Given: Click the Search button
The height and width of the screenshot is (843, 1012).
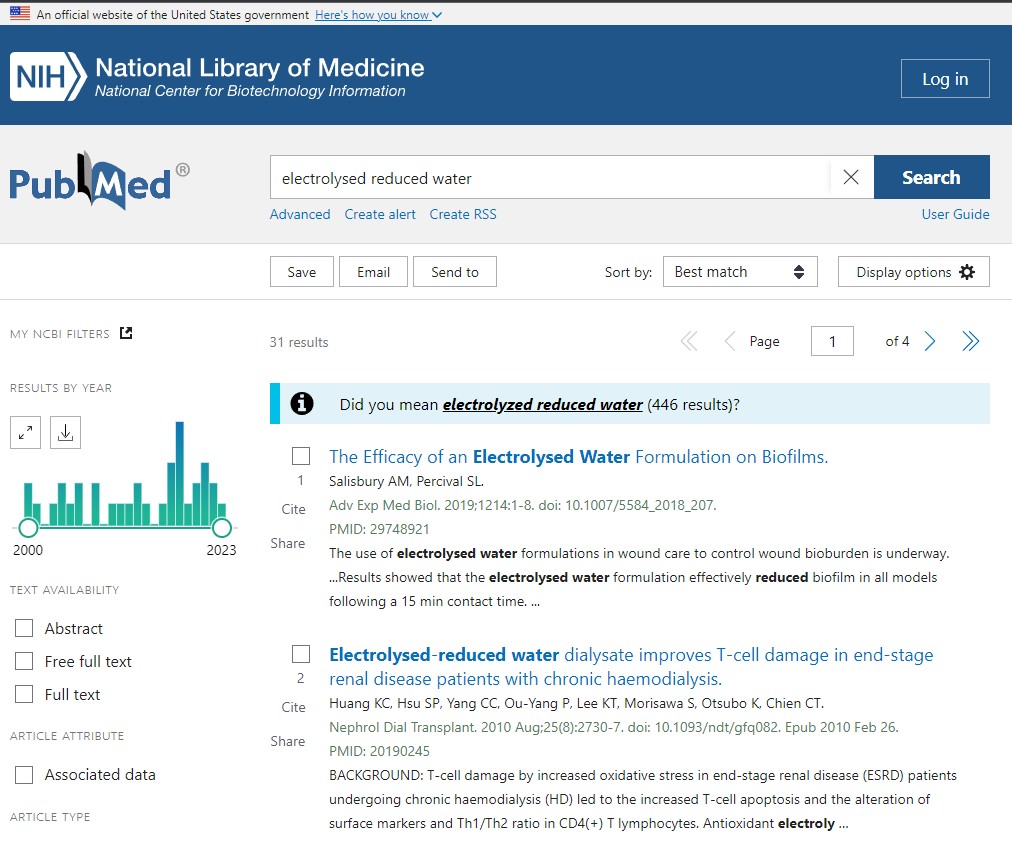Looking at the screenshot, I should (931, 177).
